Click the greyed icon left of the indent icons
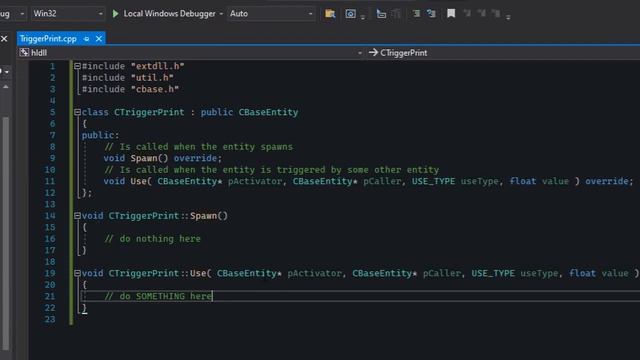This screenshot has width=640, height=360. click(x=396, y=14)
